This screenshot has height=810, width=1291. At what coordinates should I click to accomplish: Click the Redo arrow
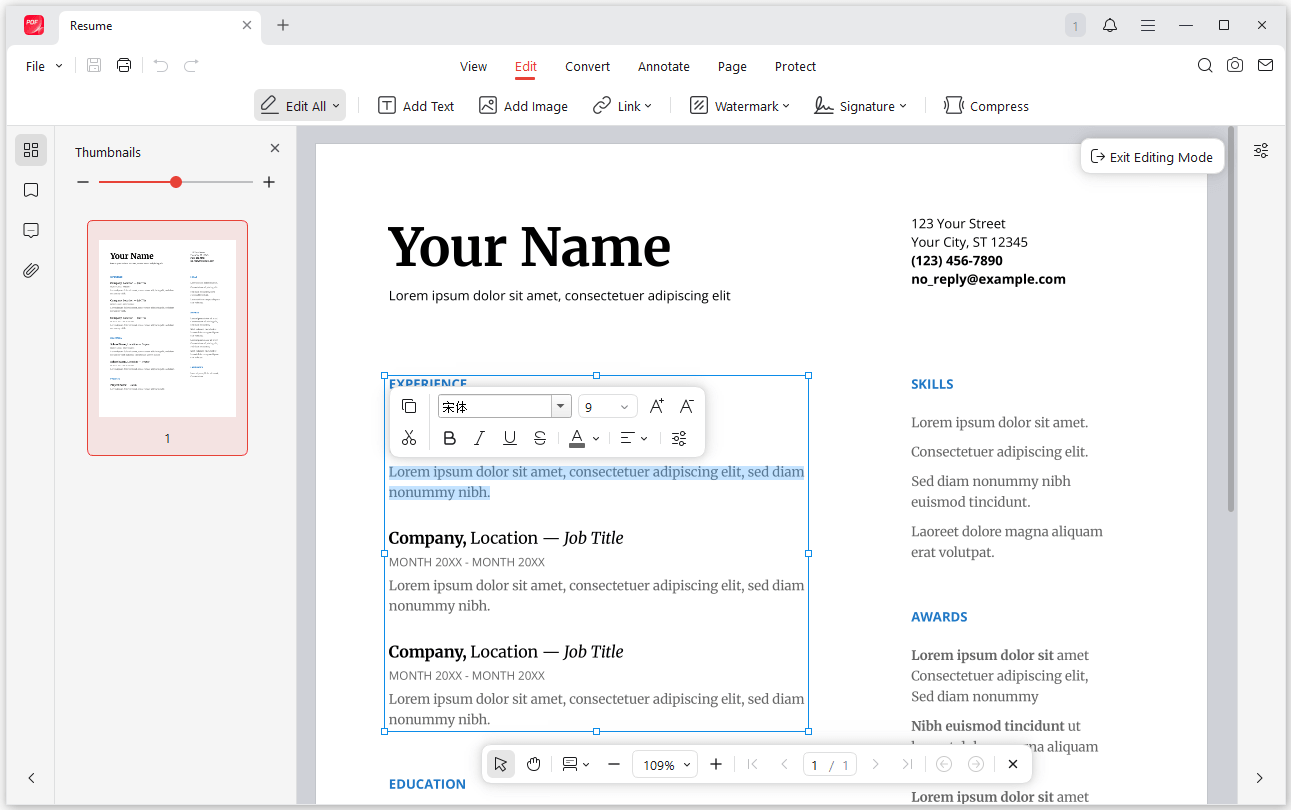[x=191, y=66]
